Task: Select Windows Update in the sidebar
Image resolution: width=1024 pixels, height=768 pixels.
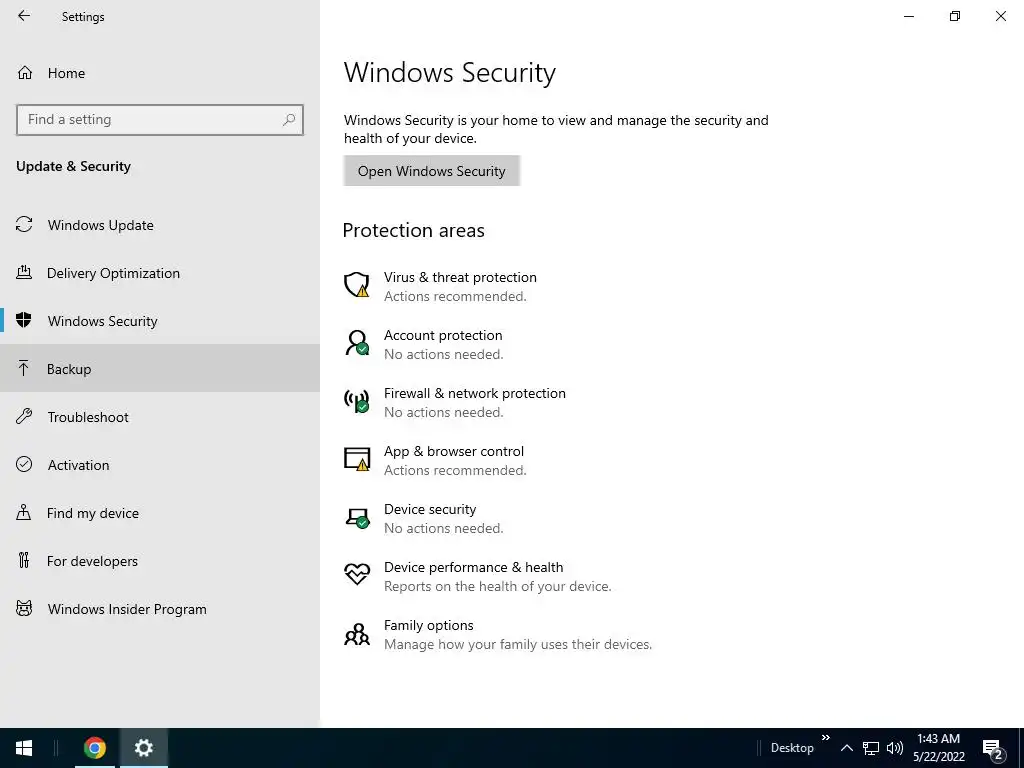Action: (160, 225)
